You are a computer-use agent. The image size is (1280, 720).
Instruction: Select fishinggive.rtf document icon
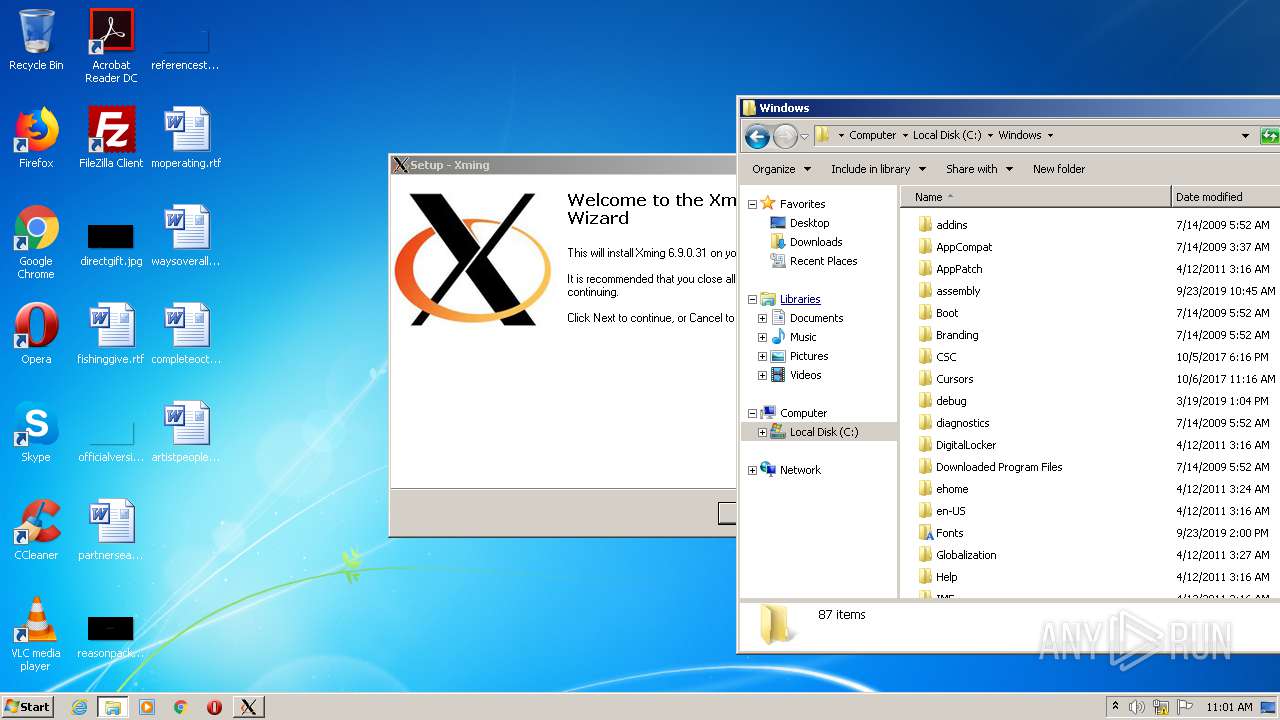111,334
